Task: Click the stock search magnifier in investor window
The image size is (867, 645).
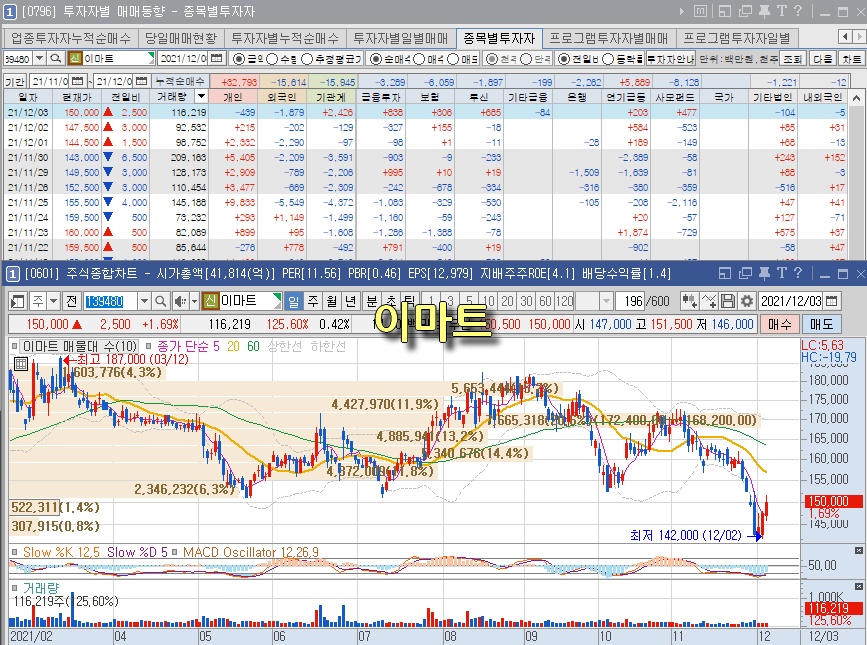Action: point(55,58)
